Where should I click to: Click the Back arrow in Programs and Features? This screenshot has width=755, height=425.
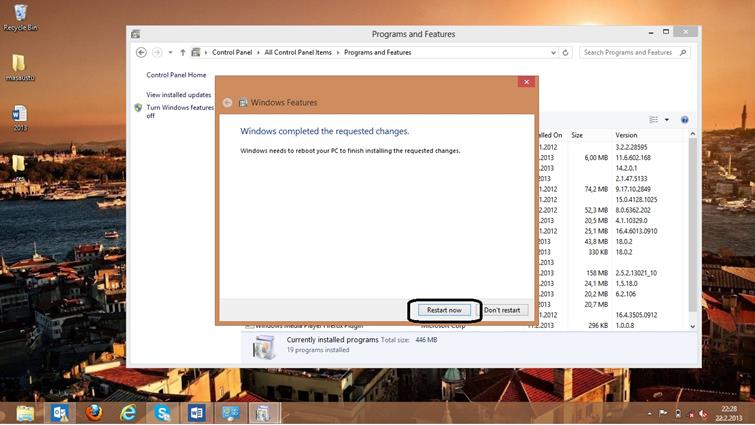pos(141,52)
